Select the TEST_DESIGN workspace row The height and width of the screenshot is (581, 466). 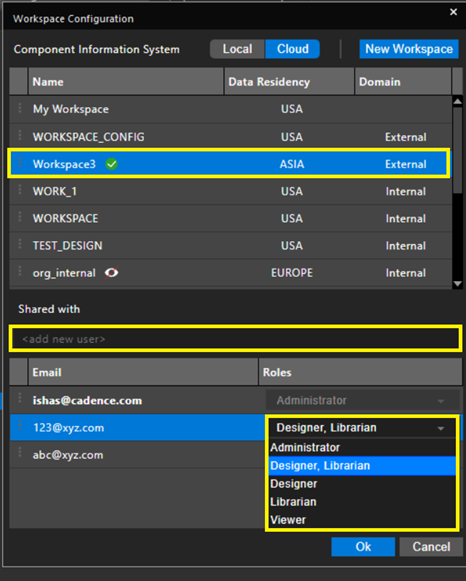tap(230, 246)
